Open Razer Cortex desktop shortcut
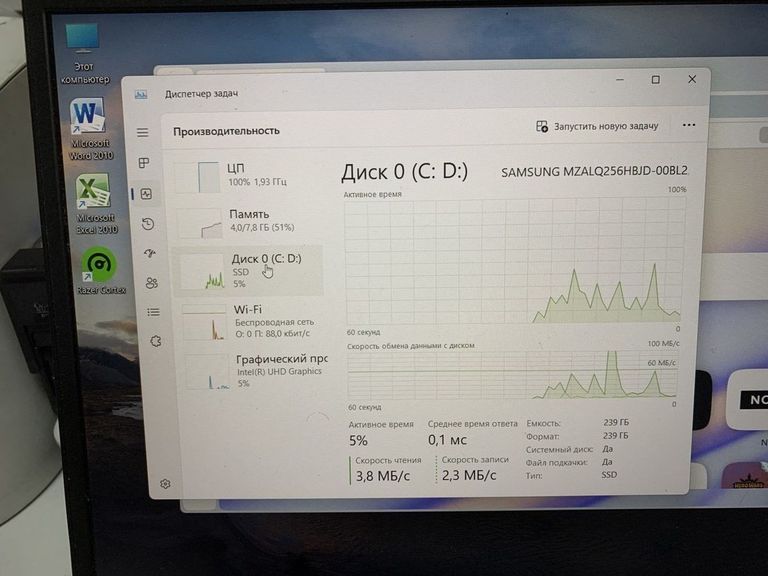The image size is (768, 576). (x=98, y=272)
